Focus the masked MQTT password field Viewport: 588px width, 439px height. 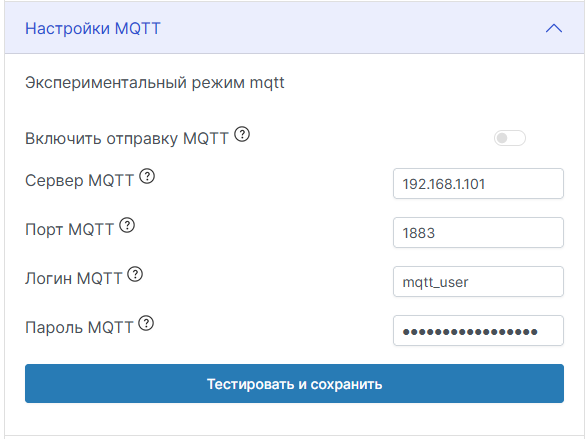point(478,331)
